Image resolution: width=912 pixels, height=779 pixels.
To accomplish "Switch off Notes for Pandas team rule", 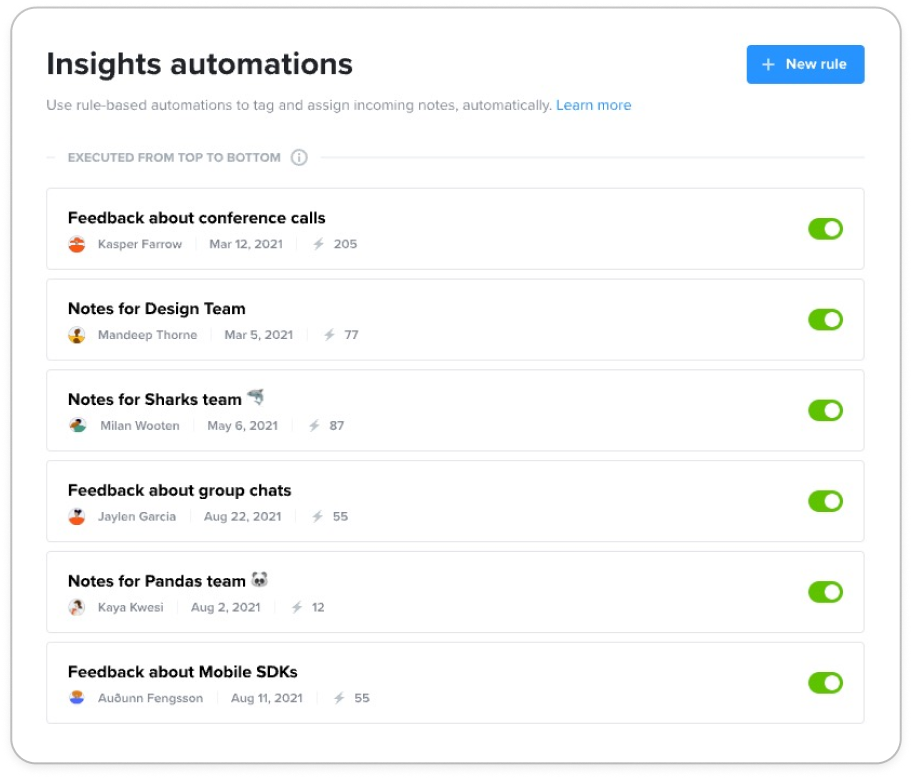I will point(825,592).
